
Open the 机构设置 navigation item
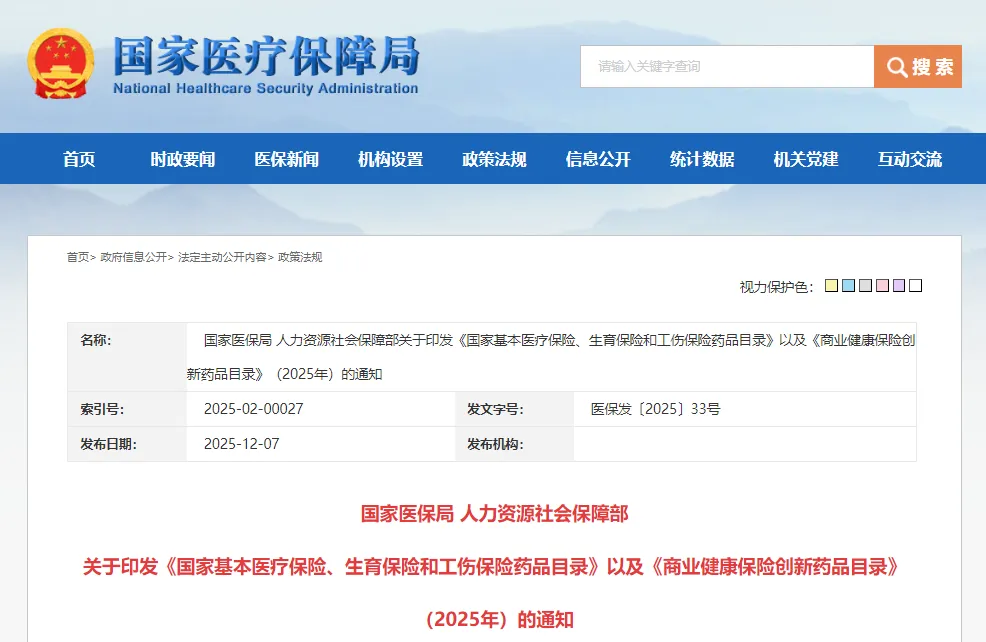click(x=391, y=159)
